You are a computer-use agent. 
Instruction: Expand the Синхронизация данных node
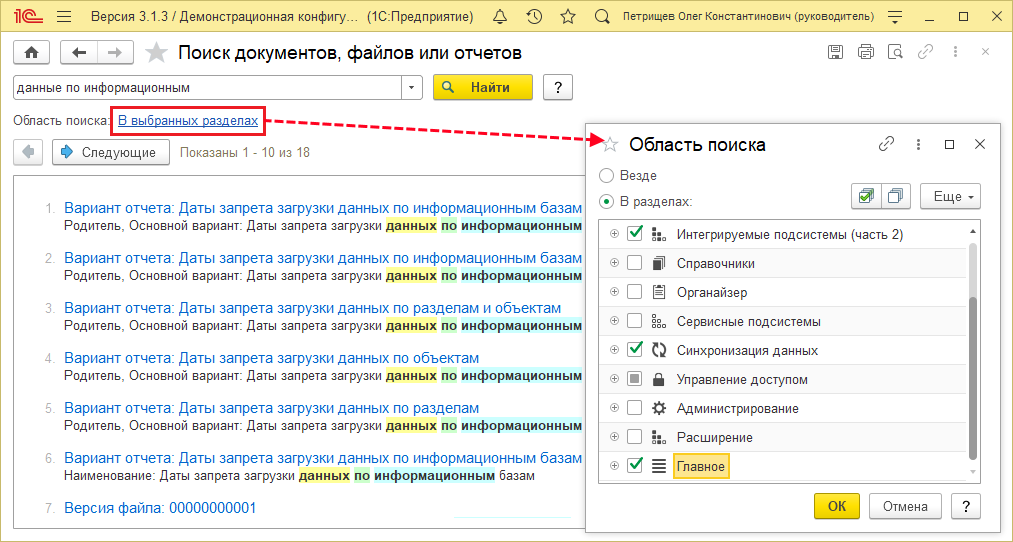coord(614,350)
